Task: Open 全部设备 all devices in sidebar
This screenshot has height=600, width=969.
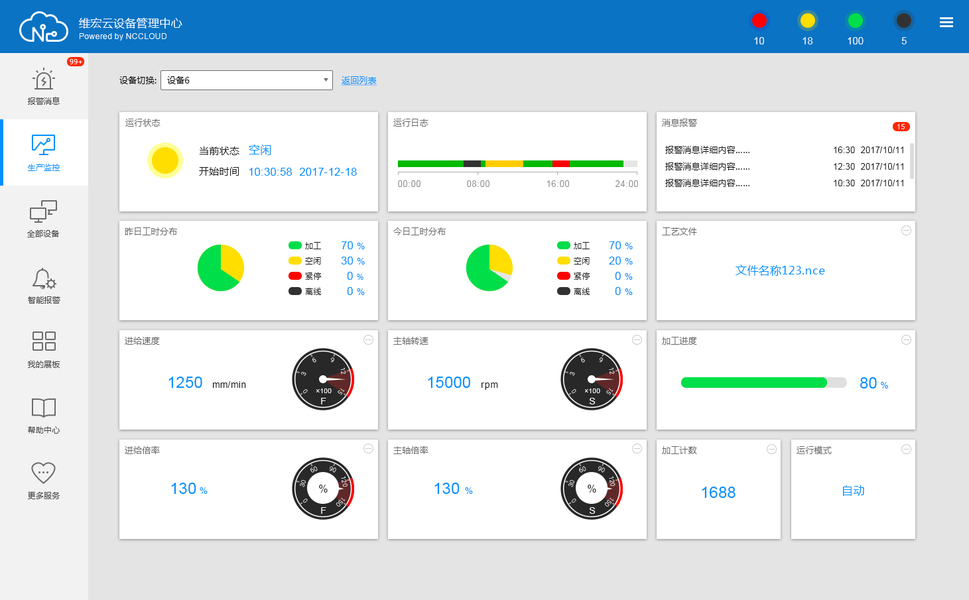Action: 43,218
